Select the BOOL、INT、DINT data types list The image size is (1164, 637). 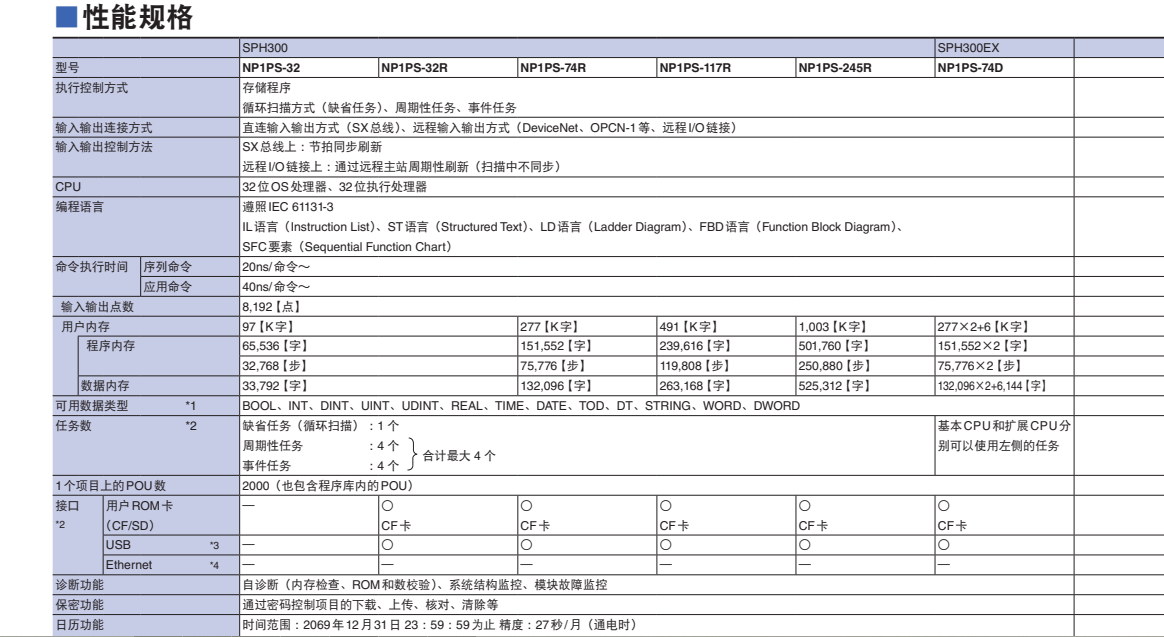coord(521,406)
